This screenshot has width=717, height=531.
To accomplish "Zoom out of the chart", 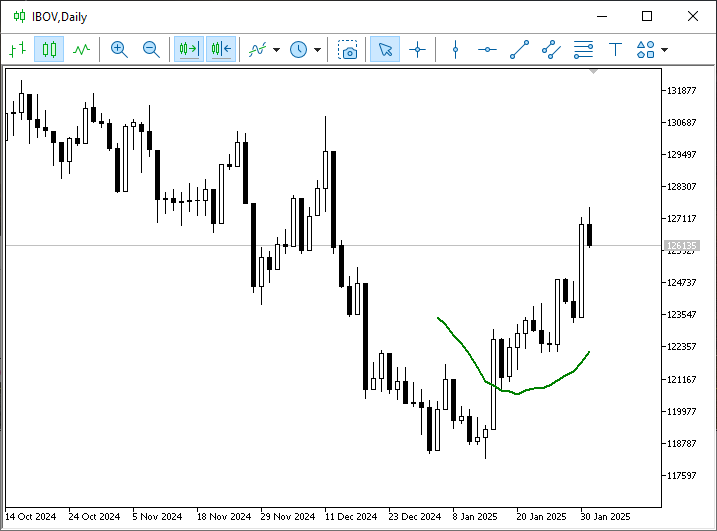I will 151,49.
